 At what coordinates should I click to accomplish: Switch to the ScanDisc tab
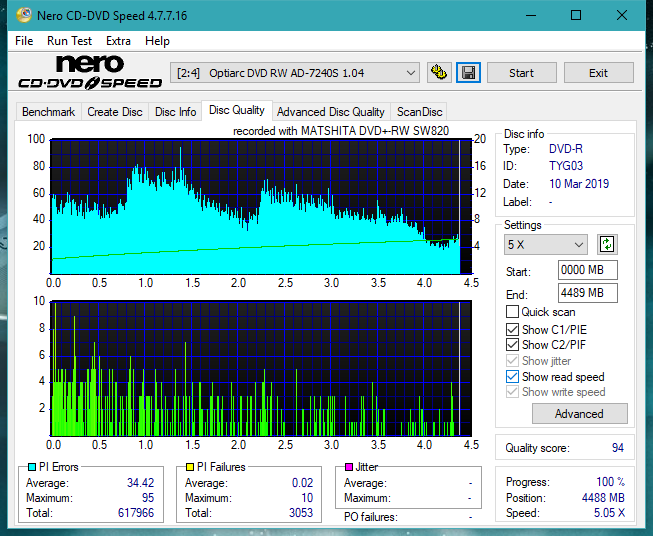[x=419, y=112]
